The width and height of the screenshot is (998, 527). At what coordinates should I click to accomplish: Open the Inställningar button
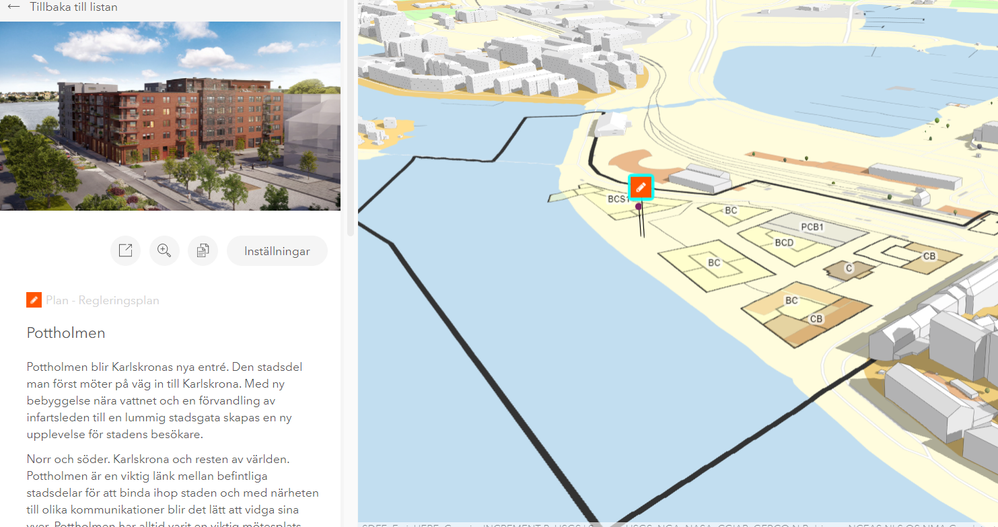277,251
